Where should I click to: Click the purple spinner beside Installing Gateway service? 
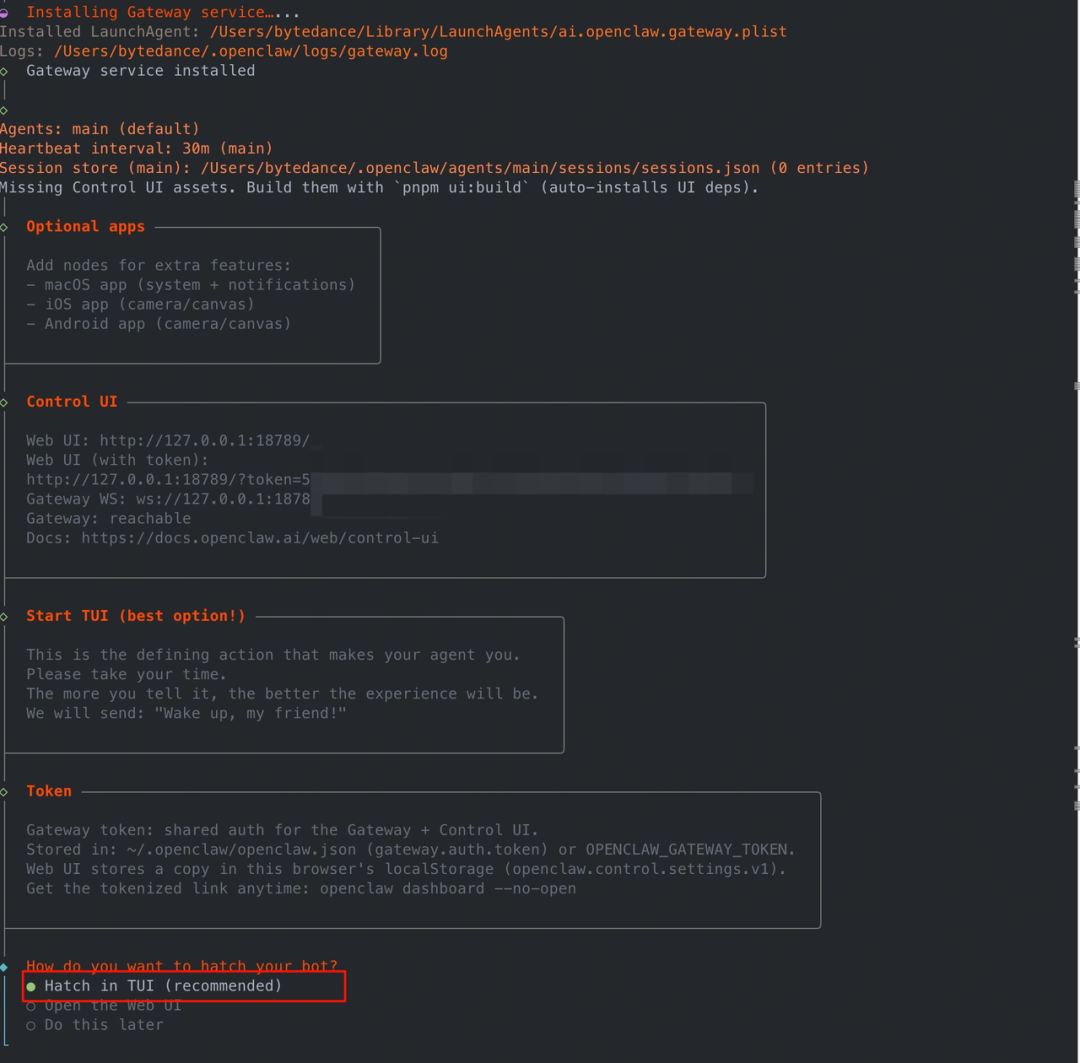[x=5, y=12]
